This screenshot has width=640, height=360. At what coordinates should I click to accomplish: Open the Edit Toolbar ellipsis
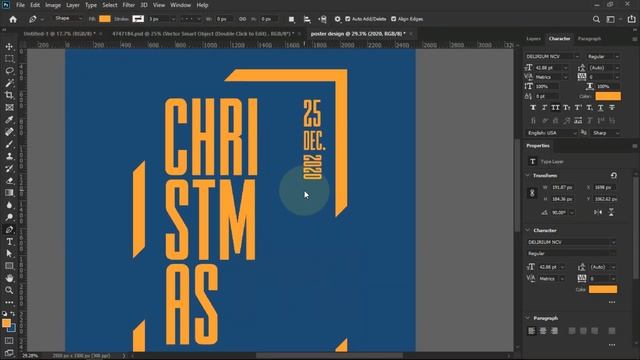(9, 302)
